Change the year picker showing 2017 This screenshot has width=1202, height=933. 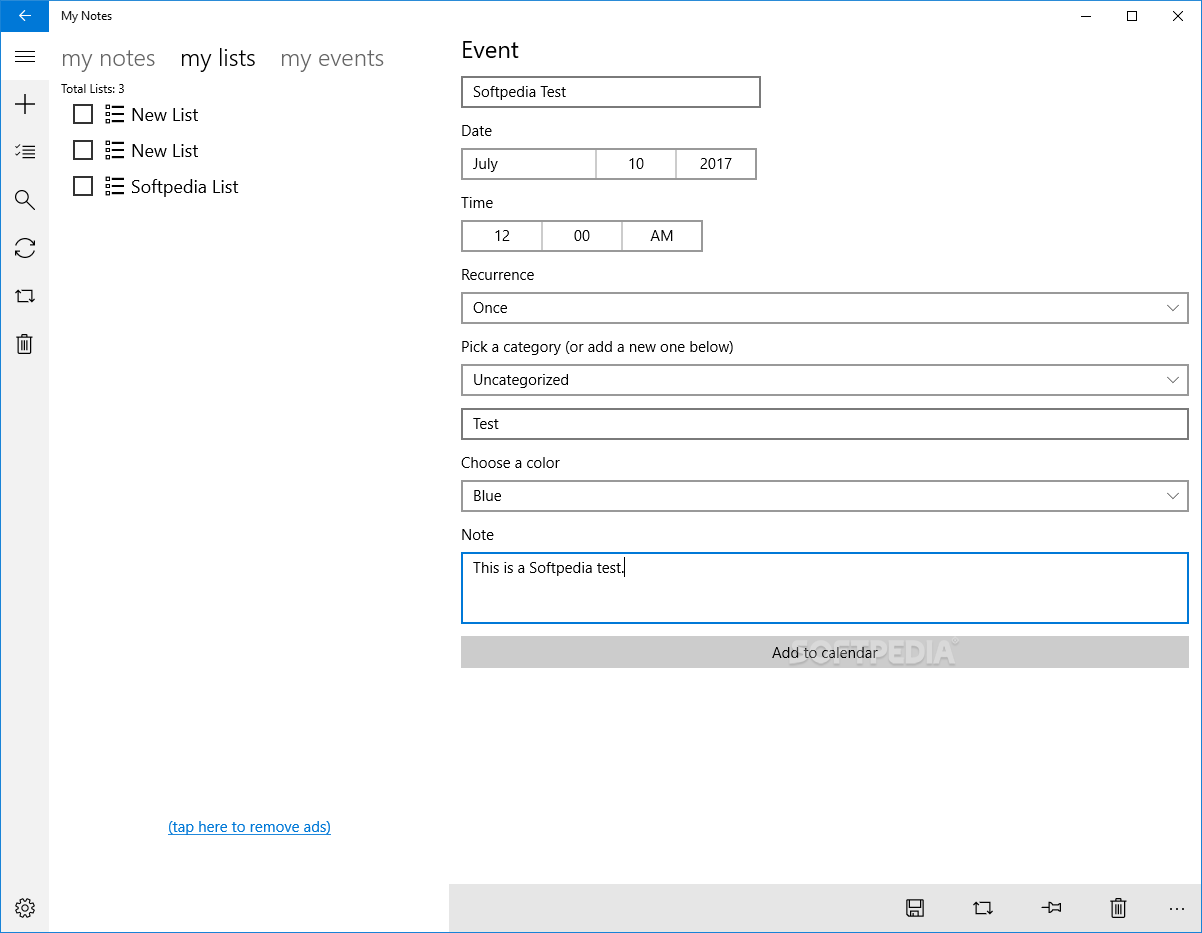[x=716, y=164]
